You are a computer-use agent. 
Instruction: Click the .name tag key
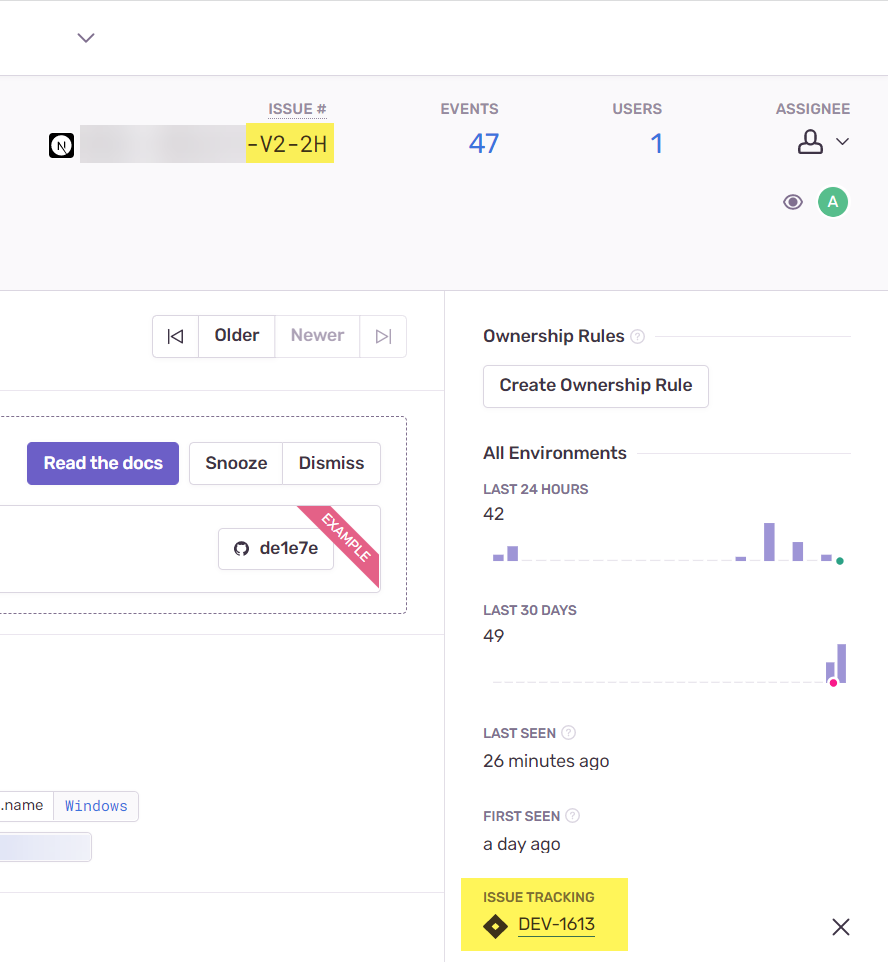tap(22, 806)
